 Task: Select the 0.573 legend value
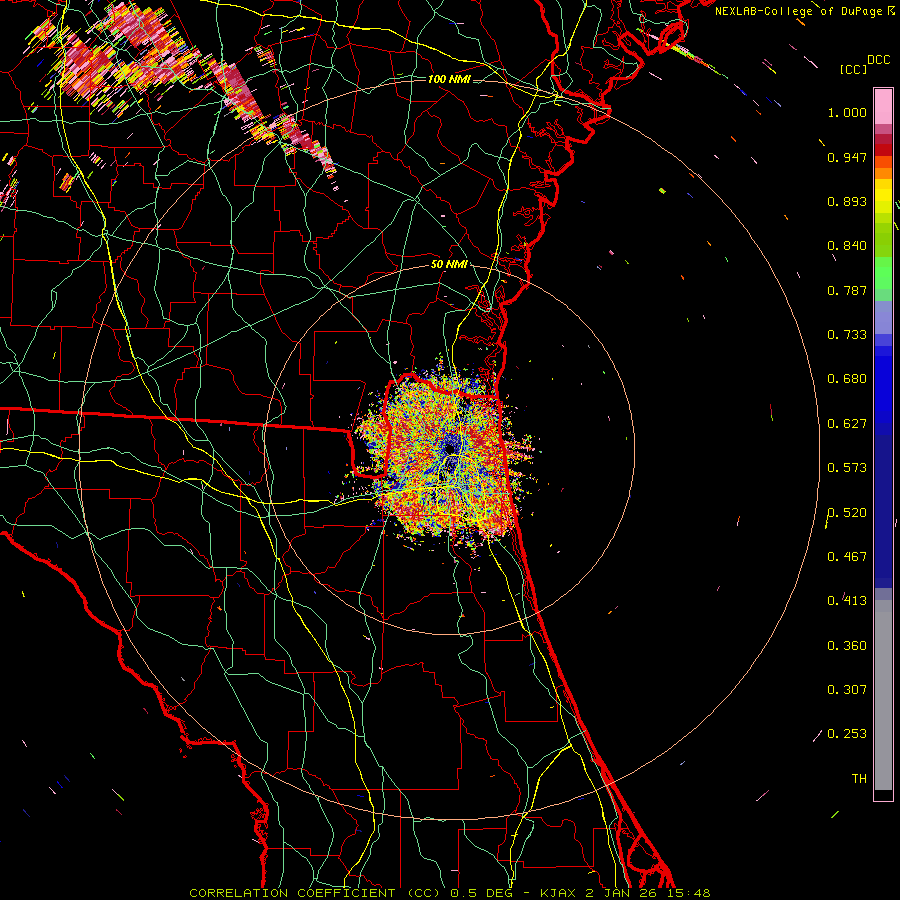pyautogui.click(x=847, y=468)
